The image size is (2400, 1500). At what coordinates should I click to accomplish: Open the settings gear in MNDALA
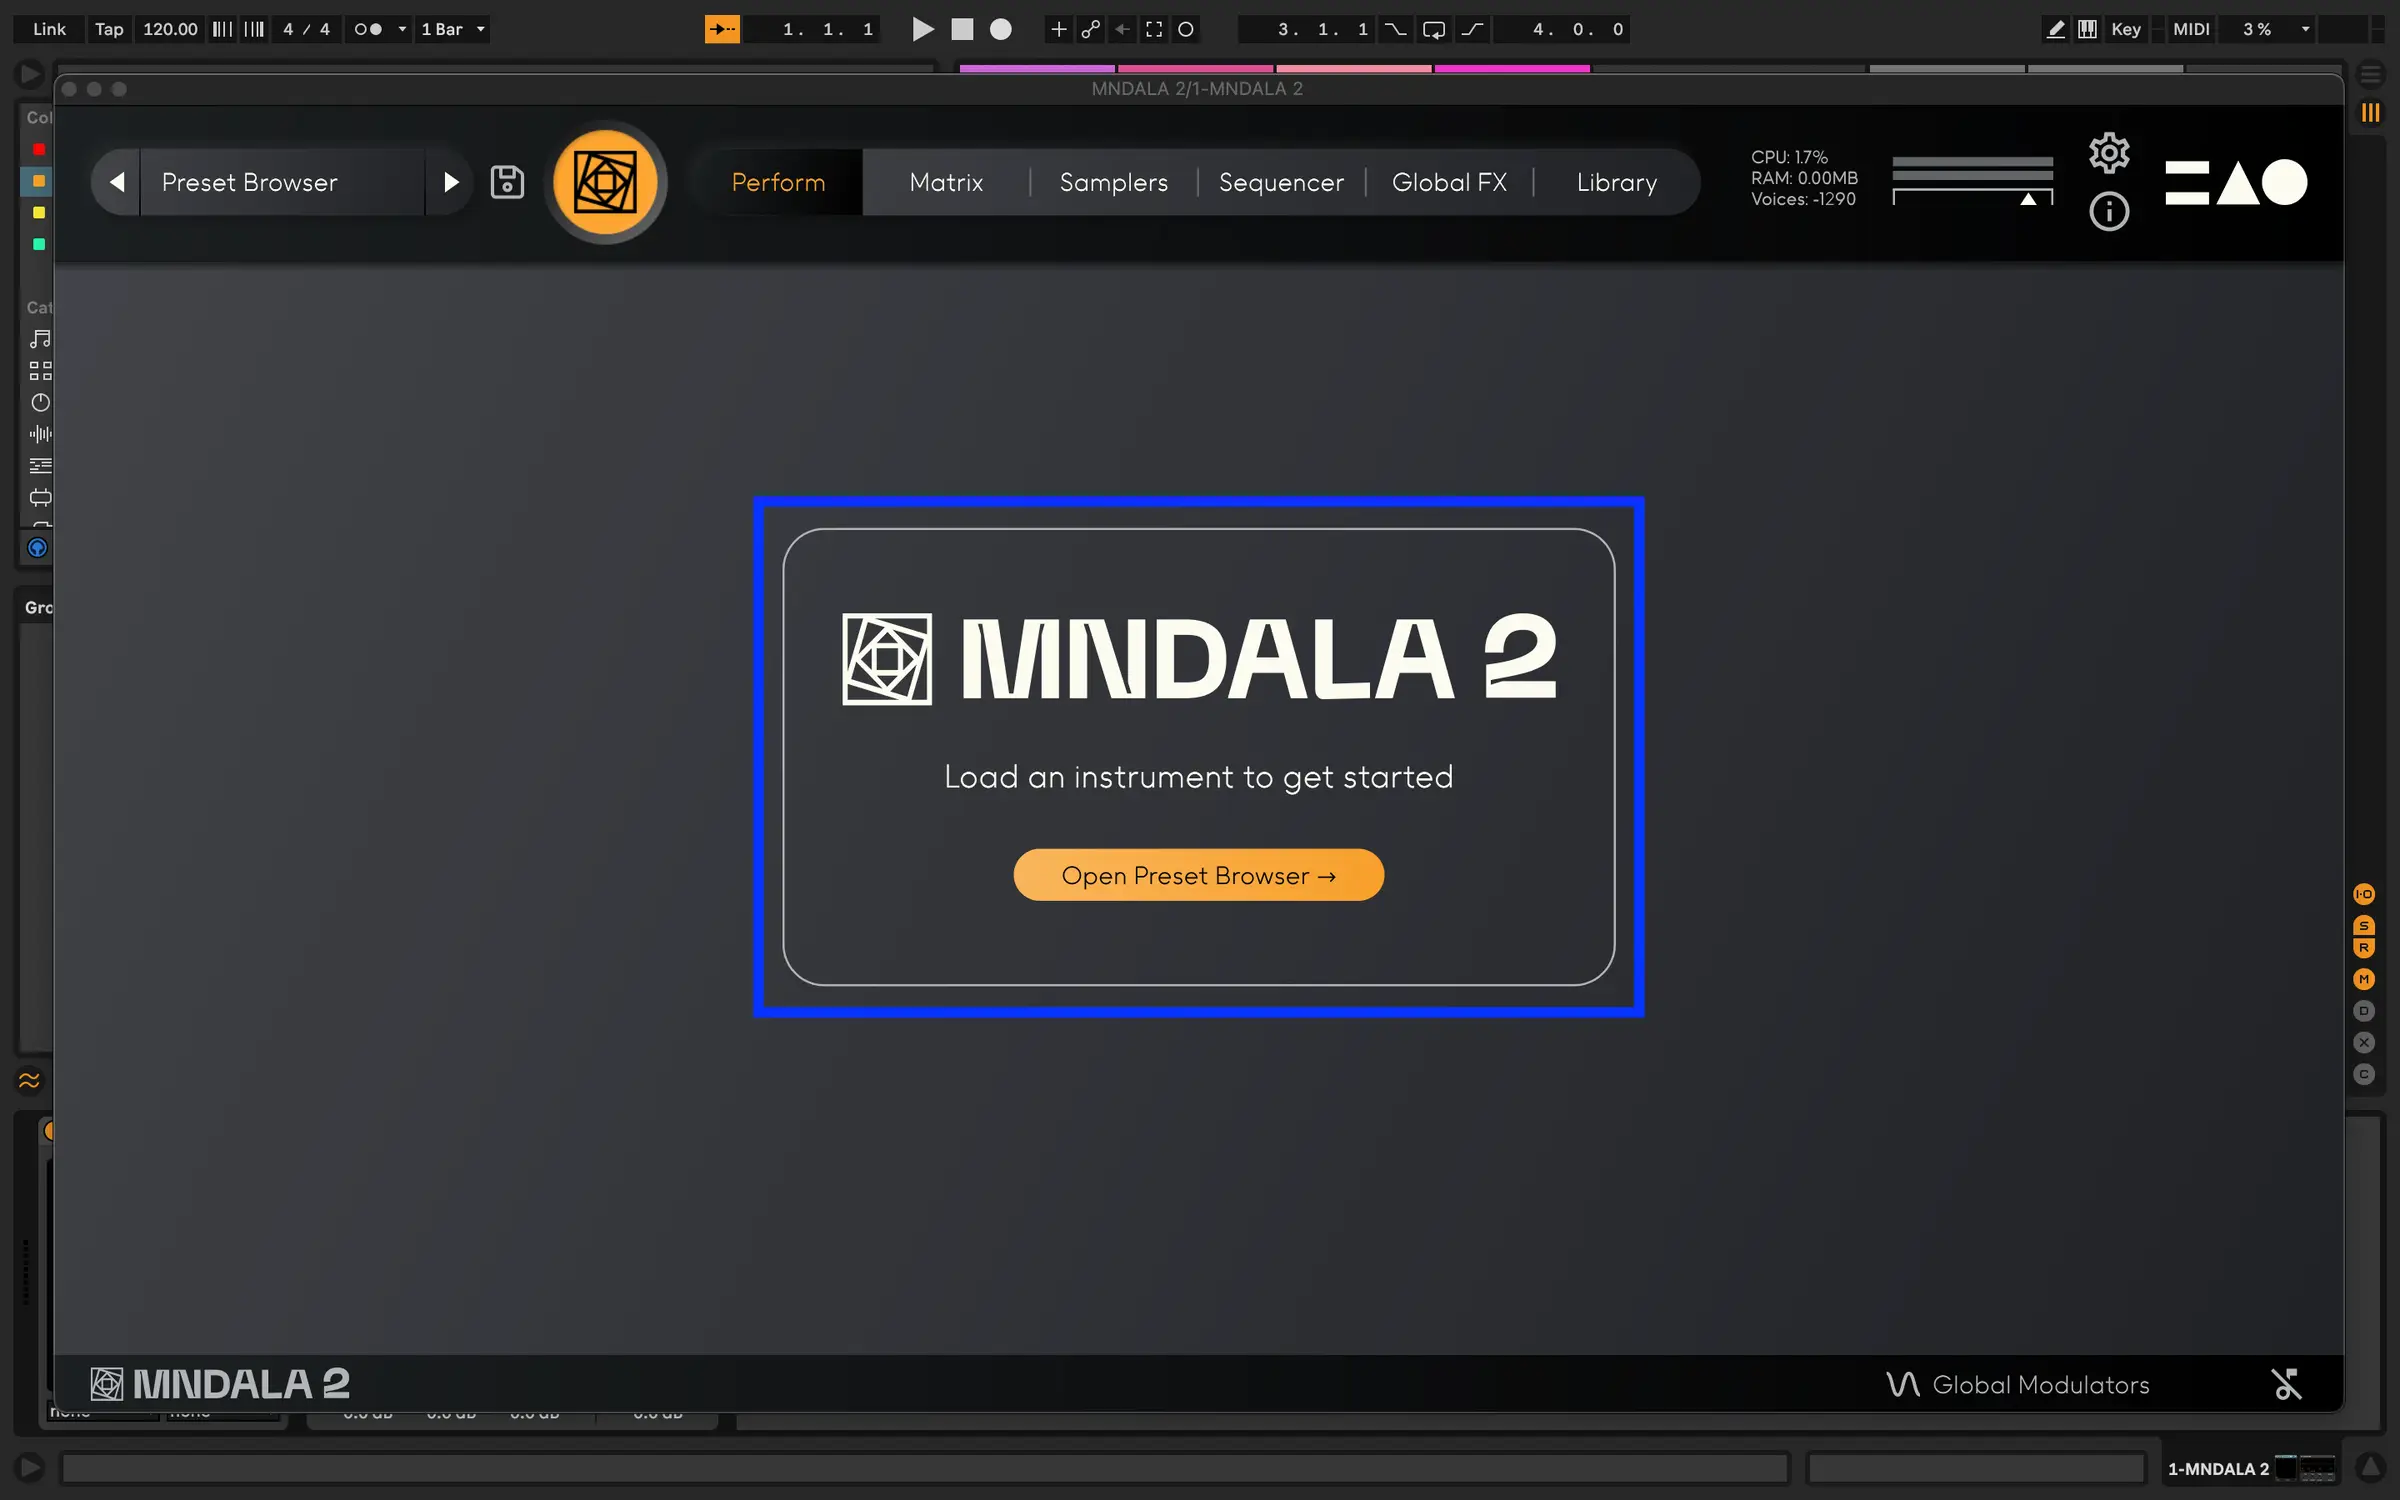[x=2109, y=153]
